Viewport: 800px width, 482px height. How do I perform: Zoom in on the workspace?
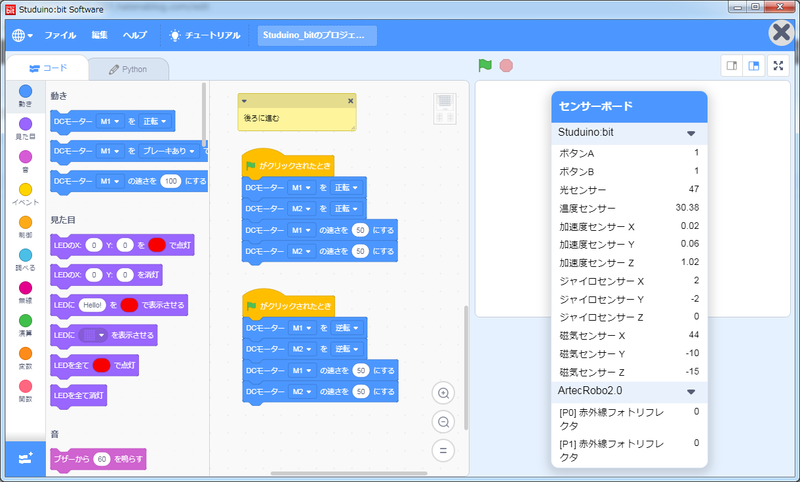[443, 393]
